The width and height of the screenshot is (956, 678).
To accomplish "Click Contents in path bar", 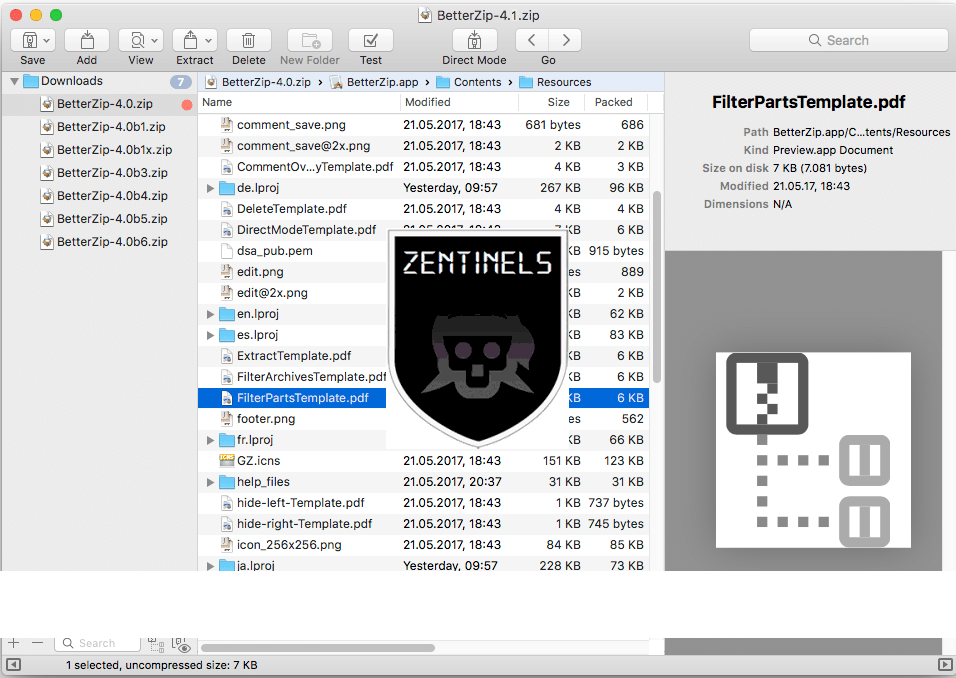I will coord(469,82).
